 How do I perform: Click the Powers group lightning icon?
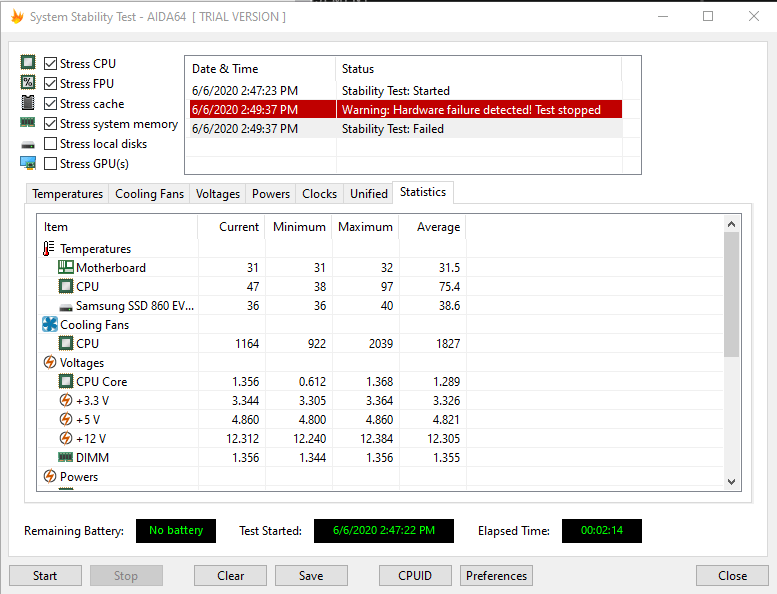point(50,476)
